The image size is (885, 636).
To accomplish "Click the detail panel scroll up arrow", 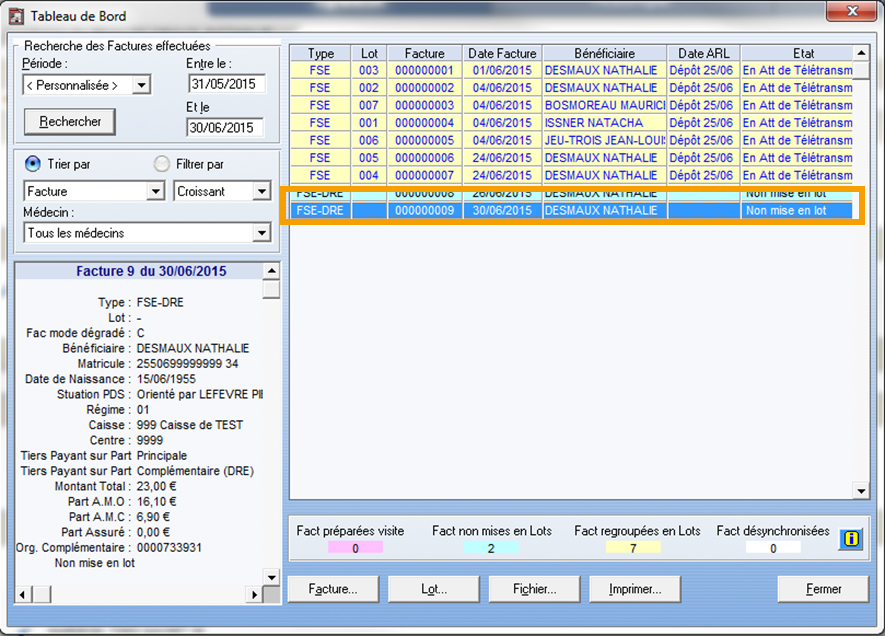I will [271, 271].
